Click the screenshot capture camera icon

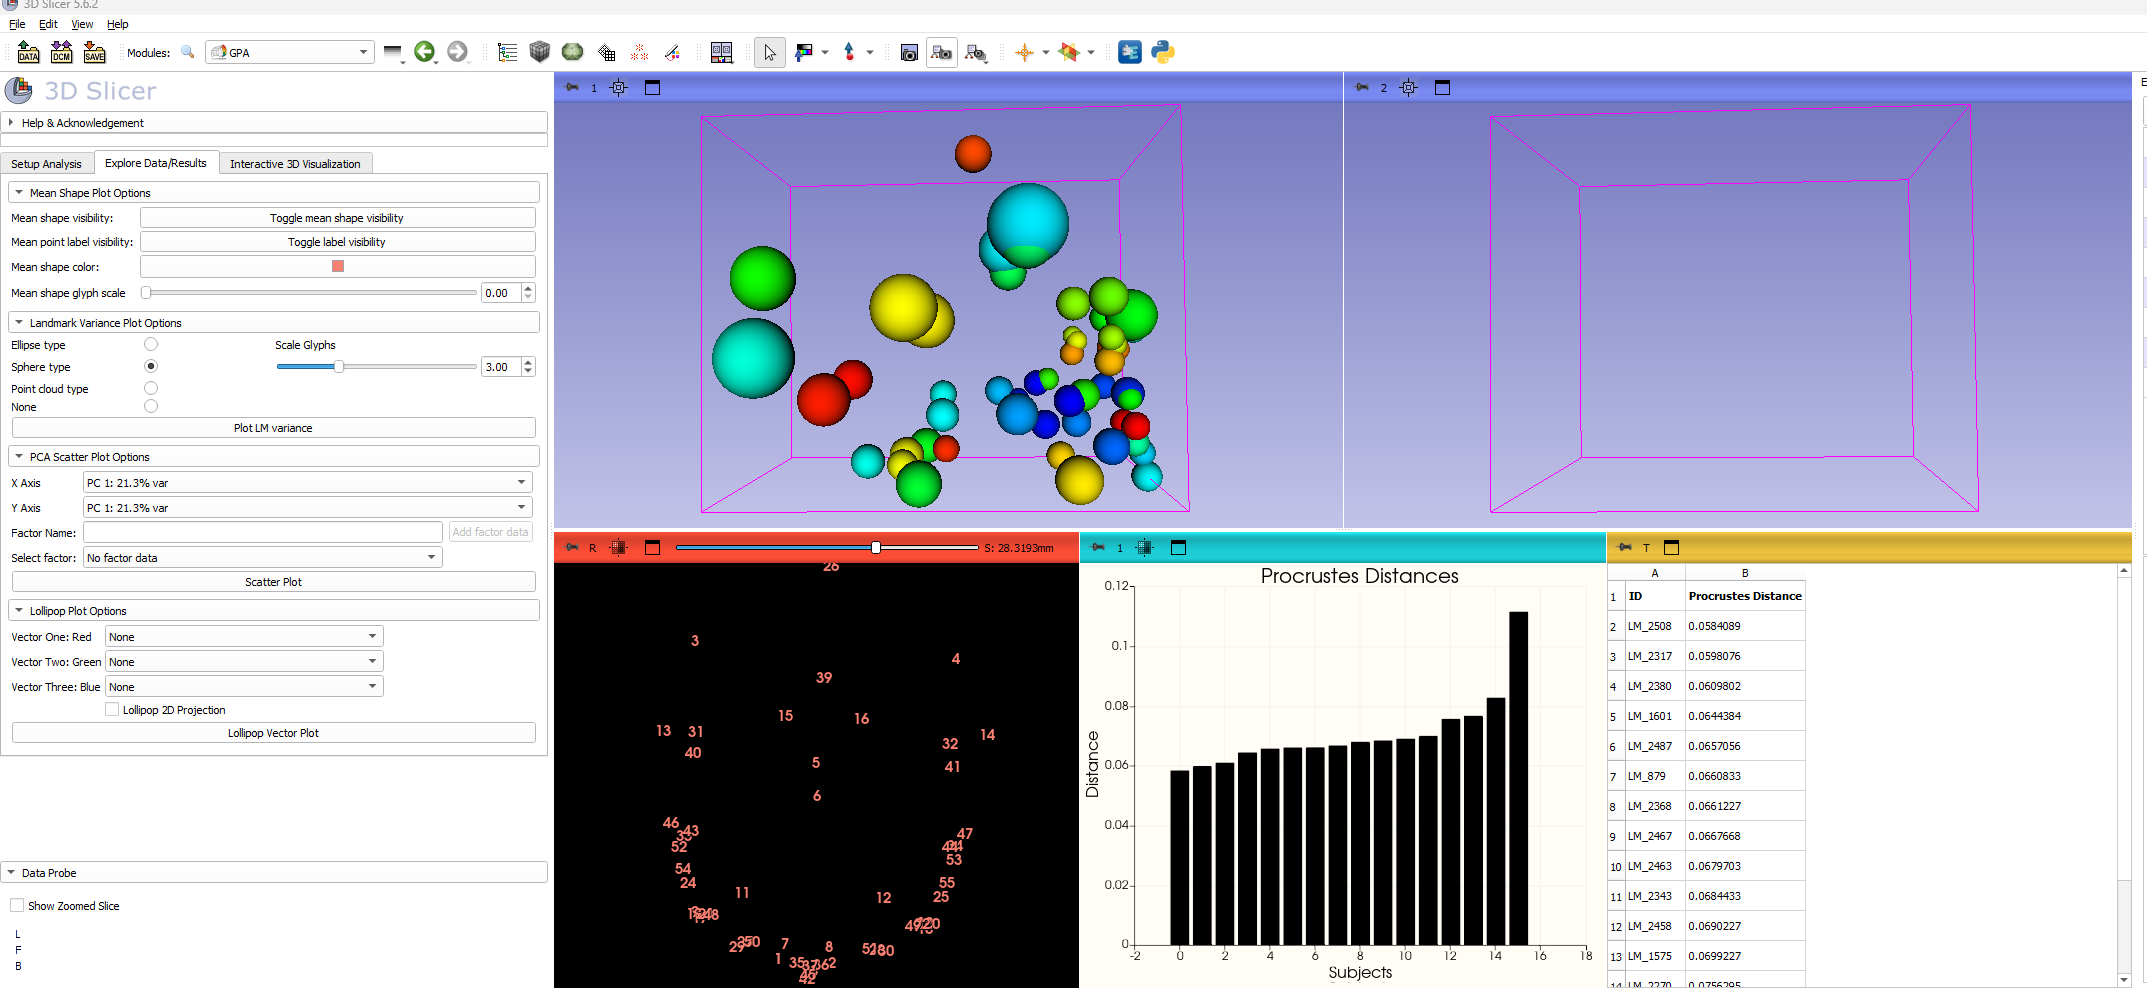[908, 53]
